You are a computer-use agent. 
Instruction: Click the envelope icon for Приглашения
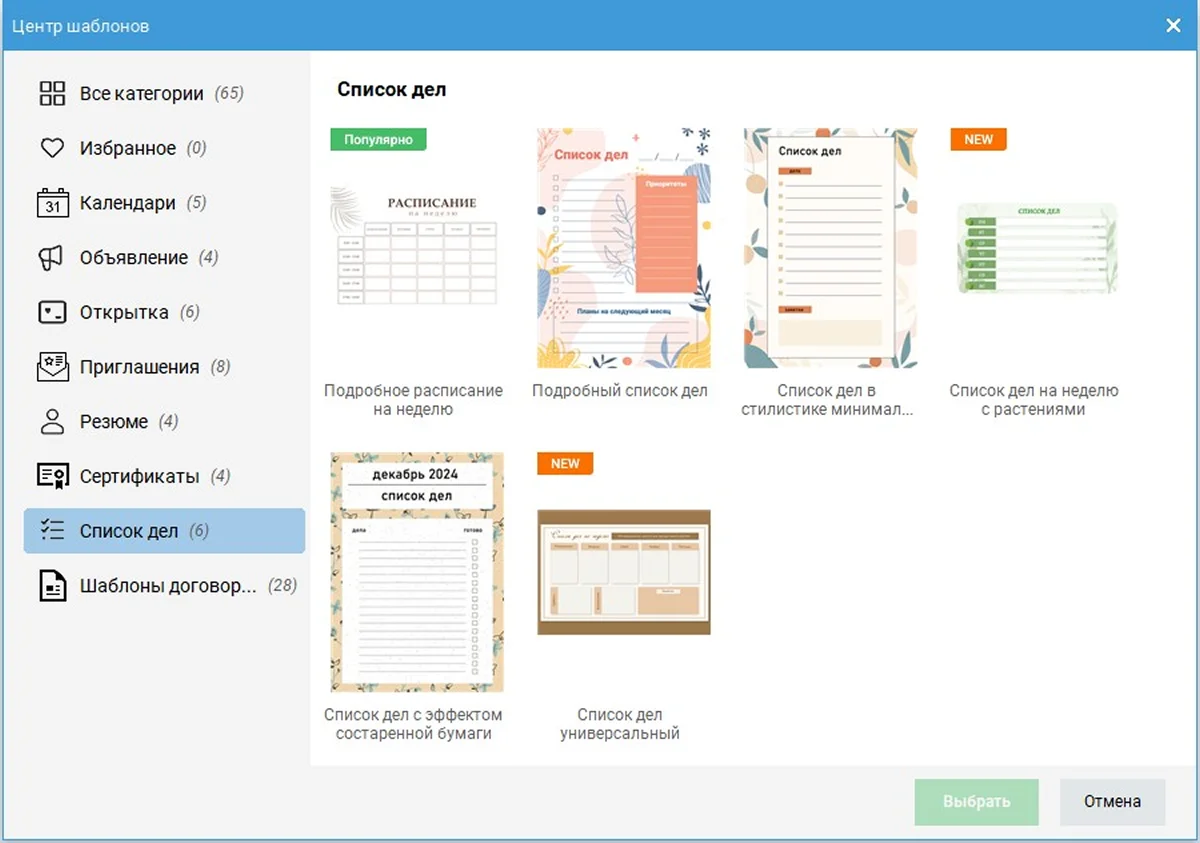52,367
